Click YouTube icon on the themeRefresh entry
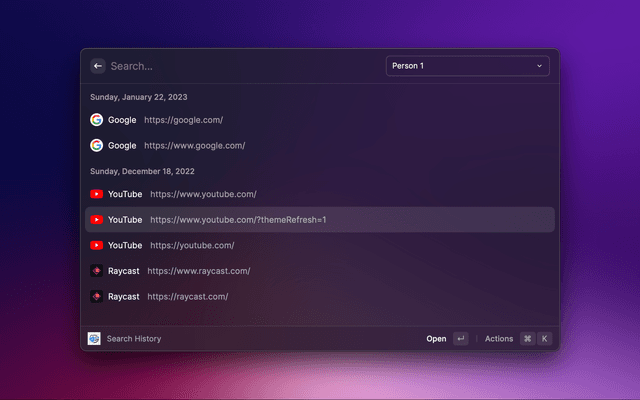 pyautogui.click(x=97, y=220)
